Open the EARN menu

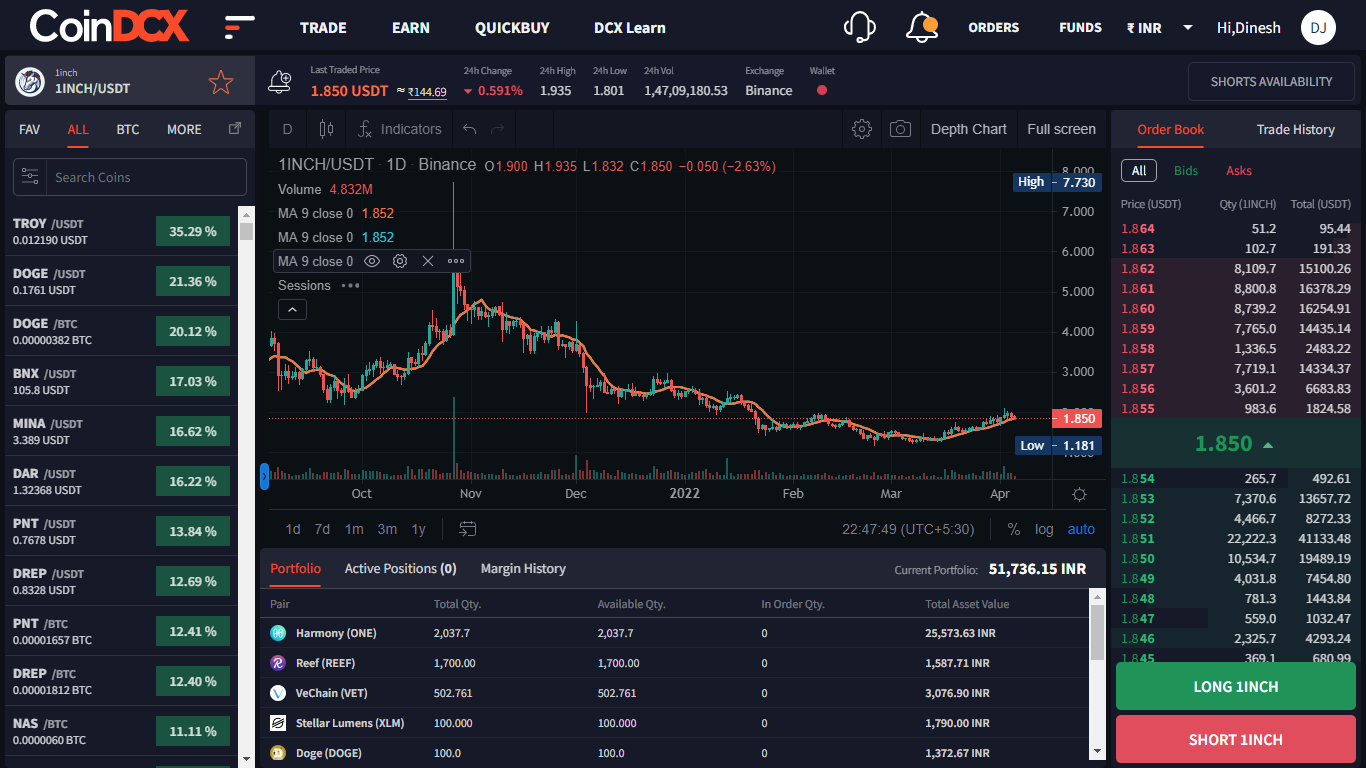tap(411, 28)
